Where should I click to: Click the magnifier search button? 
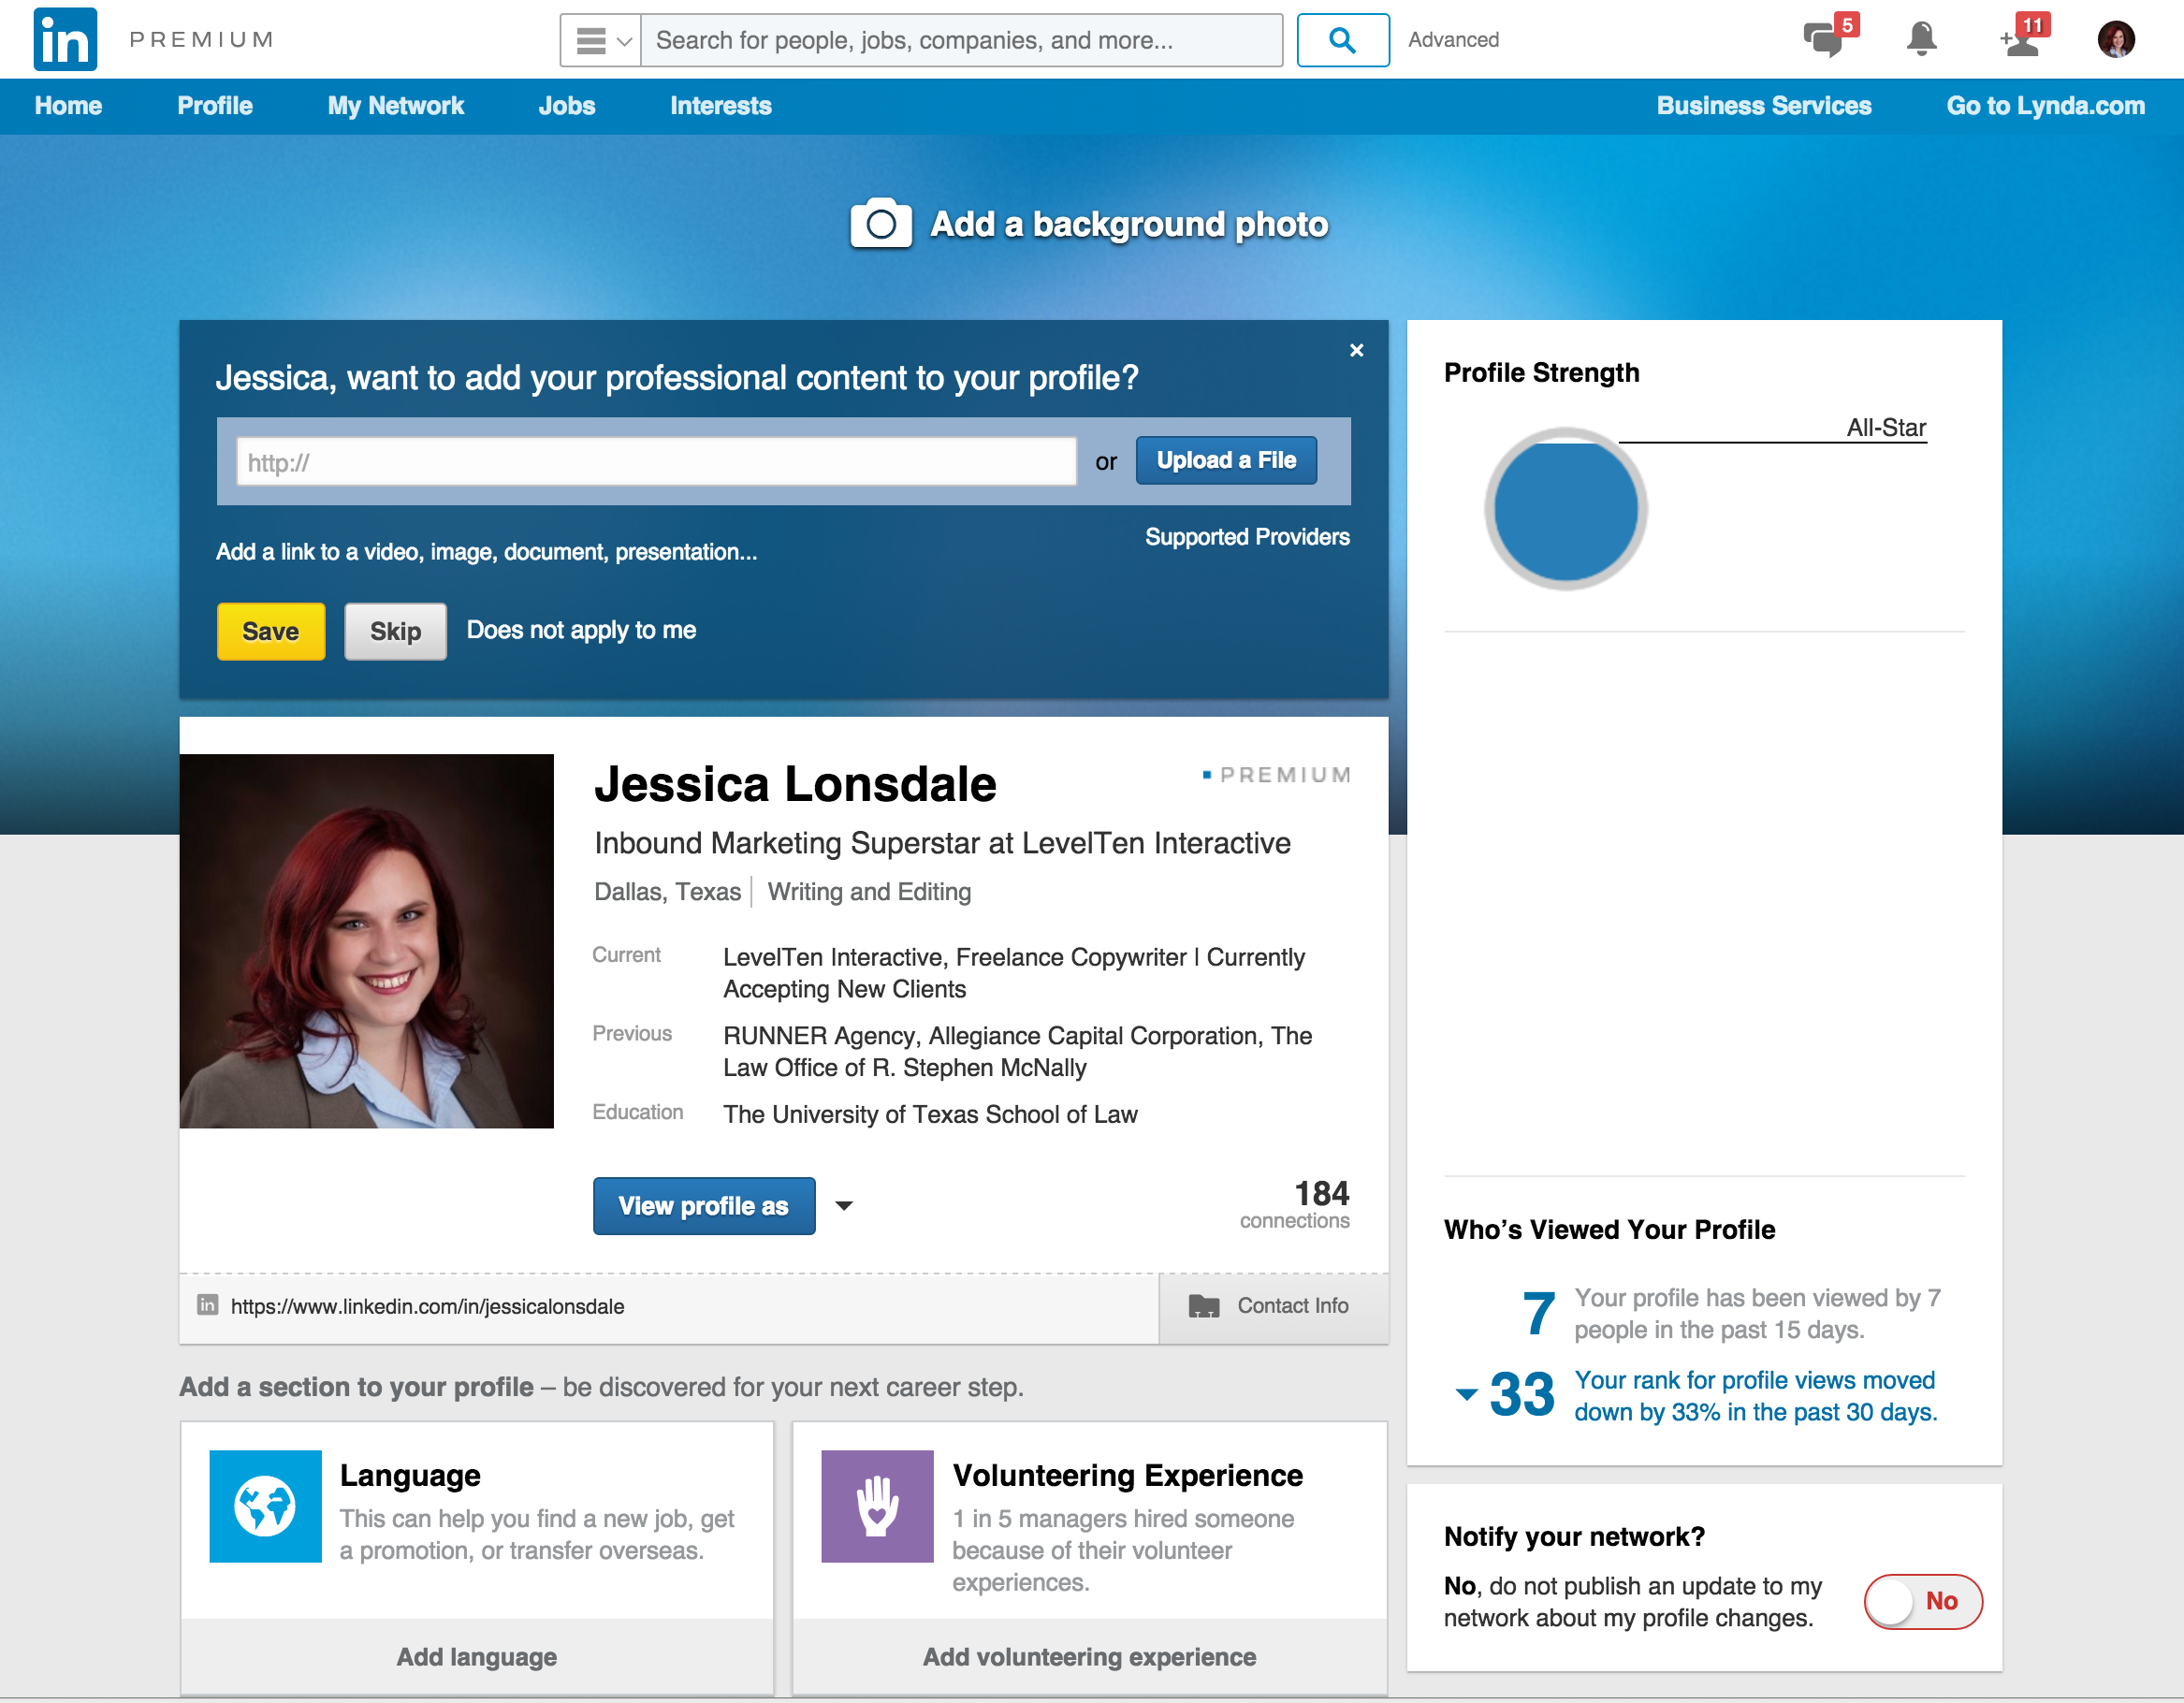[1342, 40]
